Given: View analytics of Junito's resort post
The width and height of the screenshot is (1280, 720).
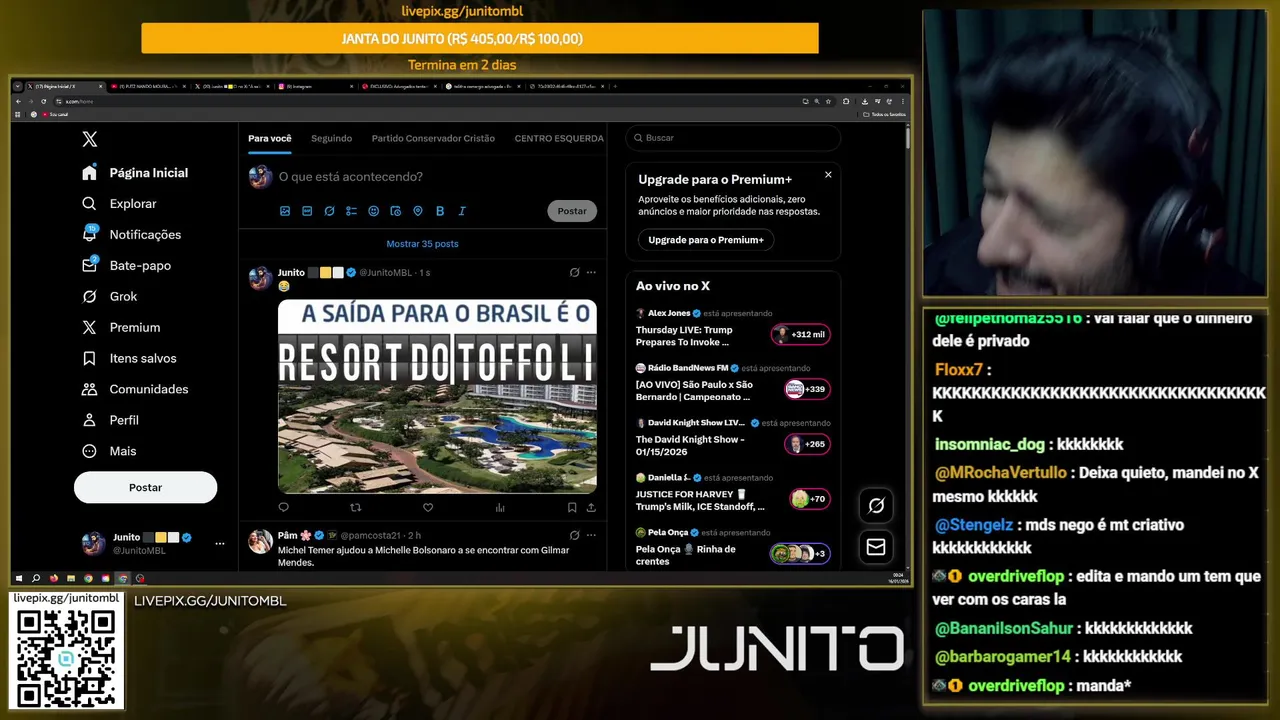Looking at the screenshot, I should pos(500,508).
